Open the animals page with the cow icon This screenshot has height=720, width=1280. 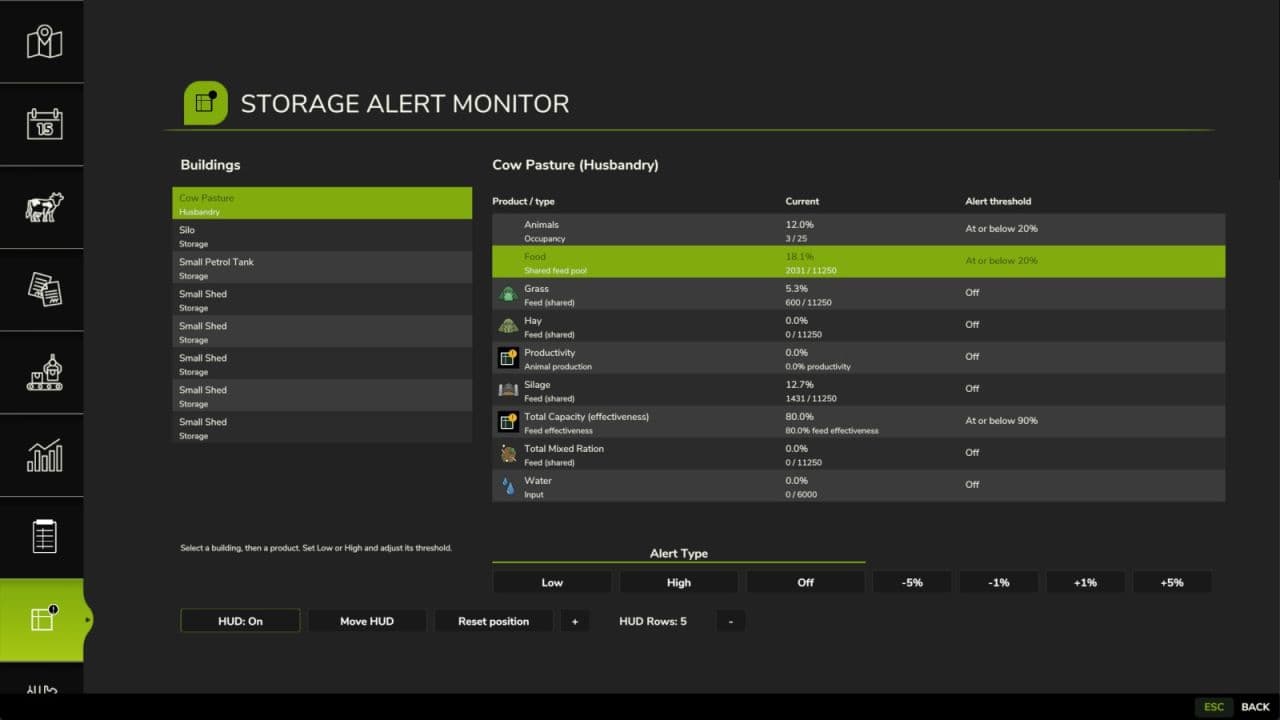[x=44, y=207]
